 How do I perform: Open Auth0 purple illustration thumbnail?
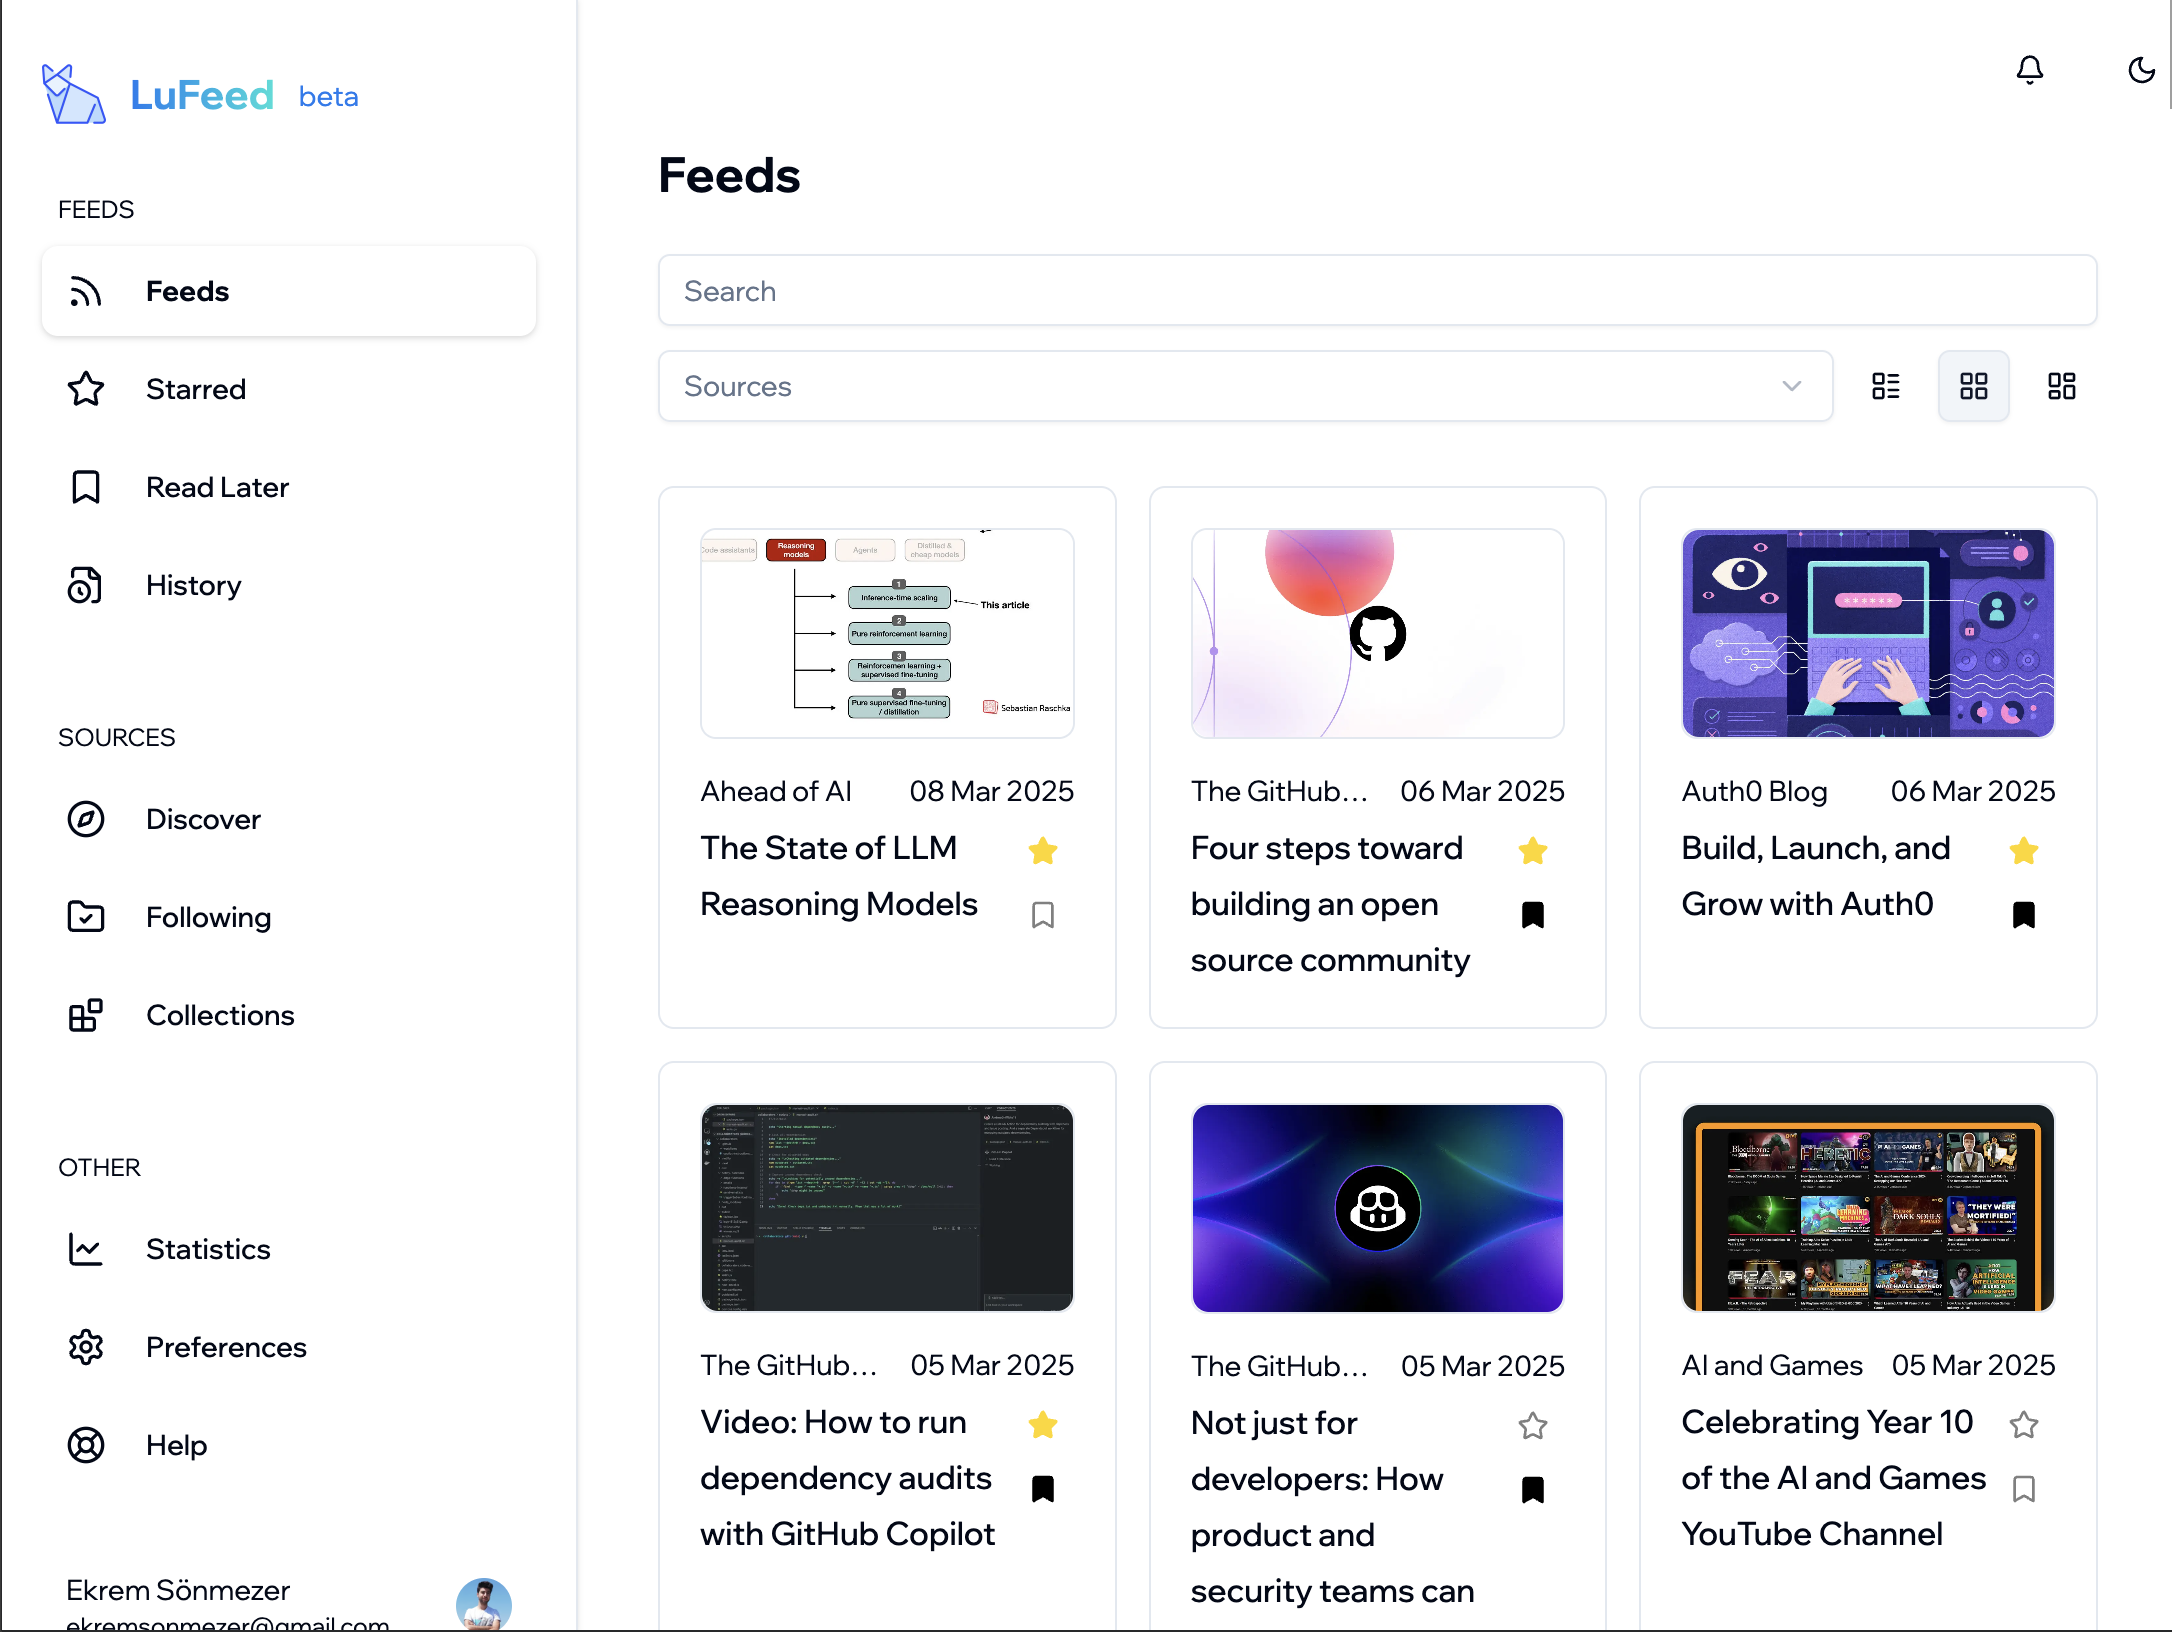click(1868, 633)
